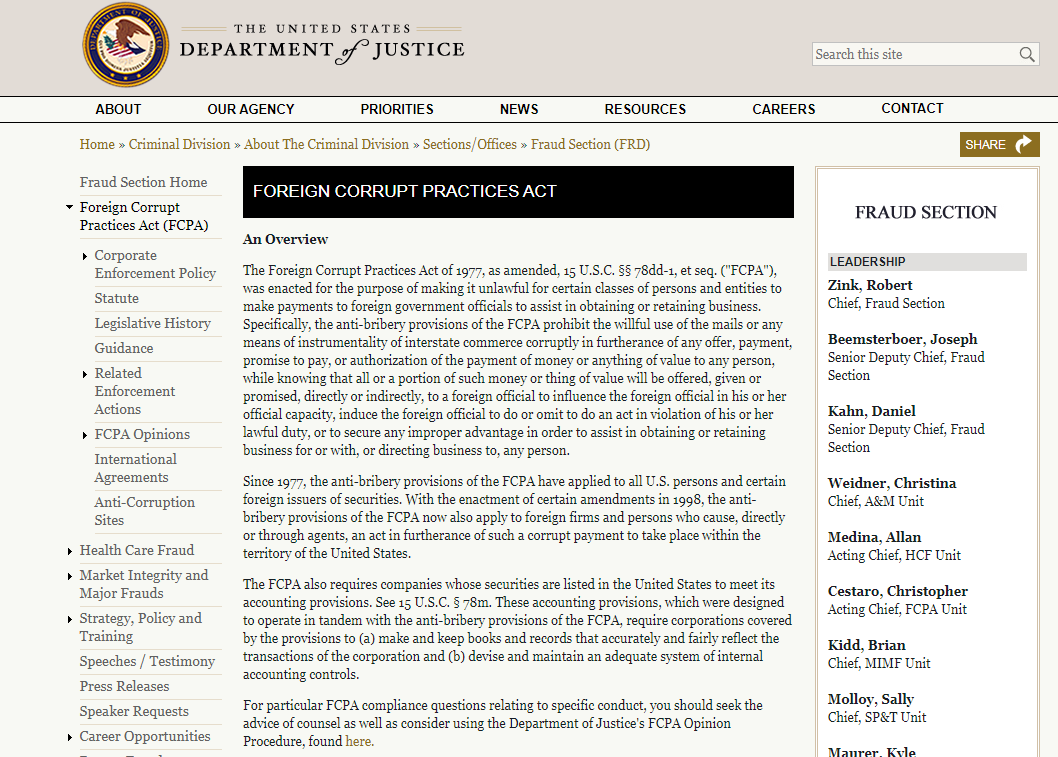Click 'Acting Chief, HCF Unit' title text
This screenshot has width=1058, height=757.
894,555
